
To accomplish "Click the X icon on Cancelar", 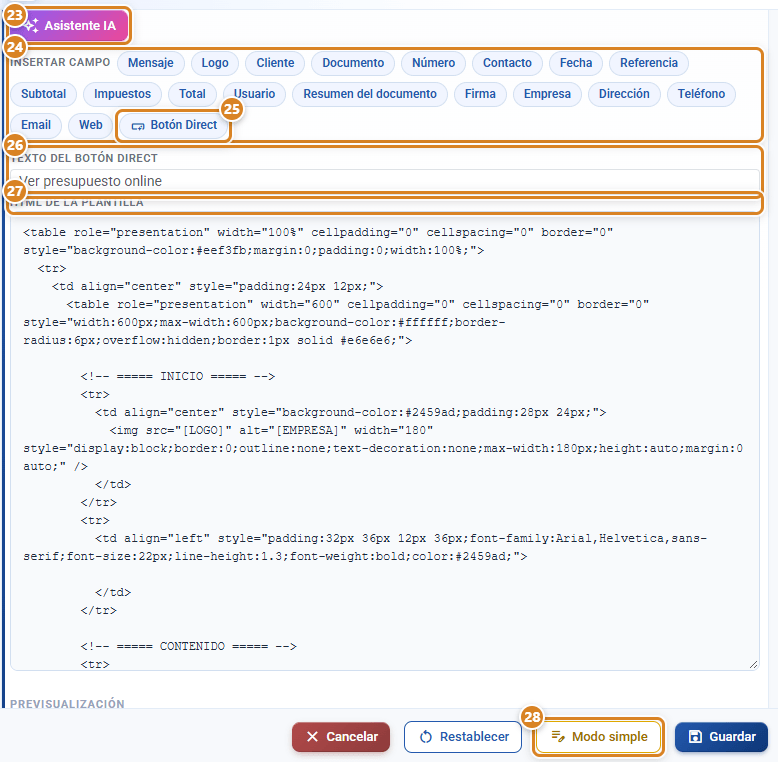I will pos(312,737).
